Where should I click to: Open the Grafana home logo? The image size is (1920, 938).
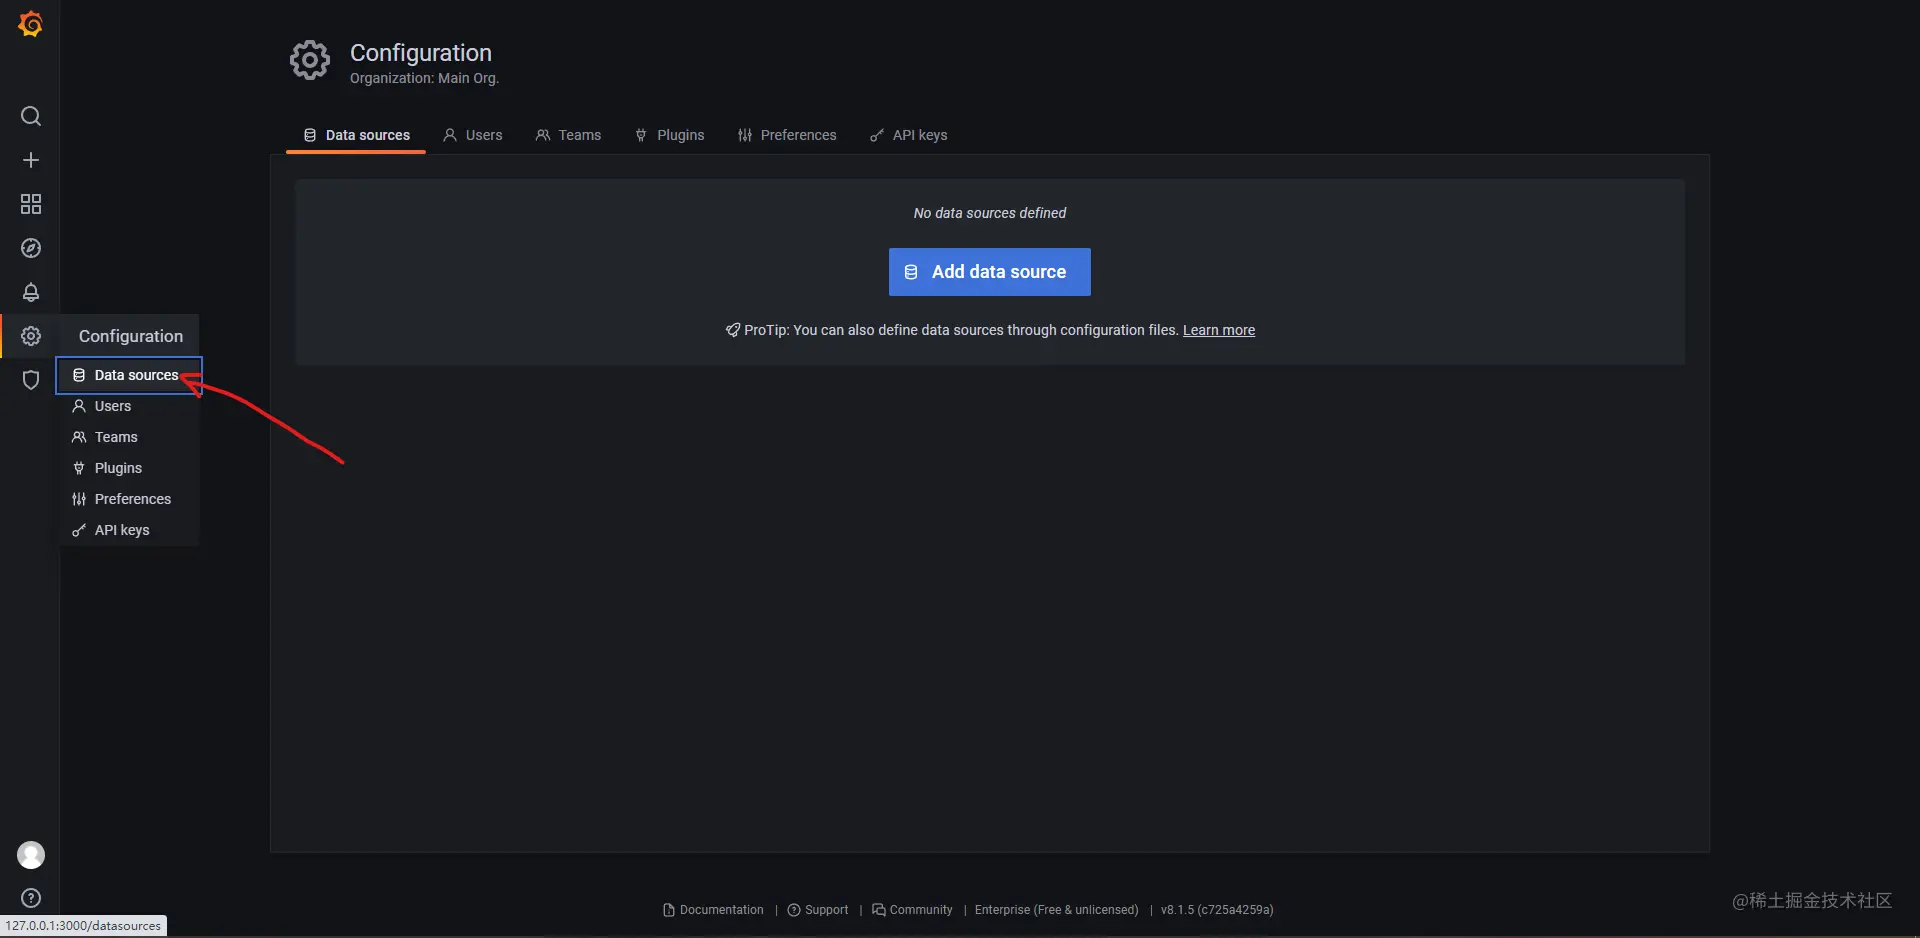[x=31, y=24]
